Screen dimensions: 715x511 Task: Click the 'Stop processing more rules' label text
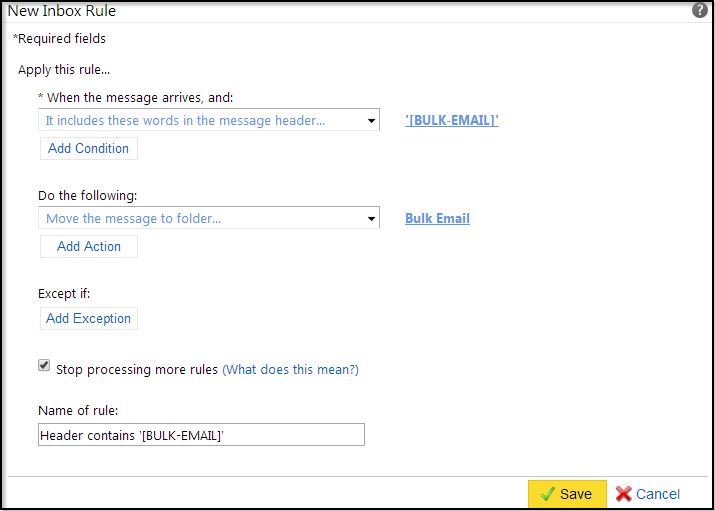click(137, 370)
